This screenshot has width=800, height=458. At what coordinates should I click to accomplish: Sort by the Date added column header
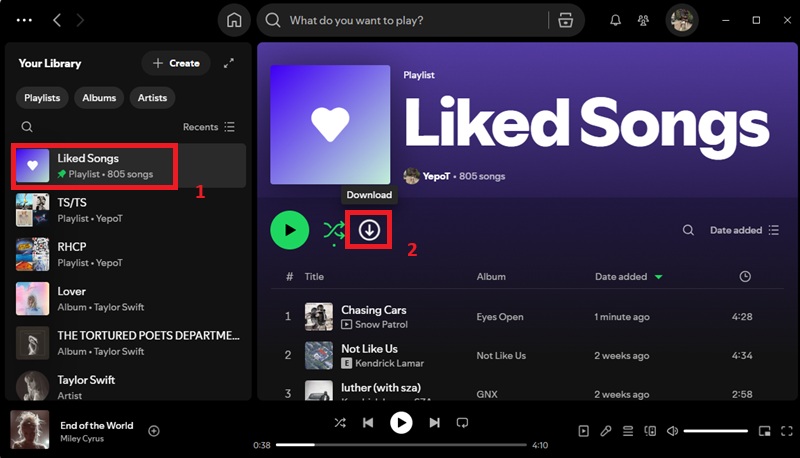(629, 276)
